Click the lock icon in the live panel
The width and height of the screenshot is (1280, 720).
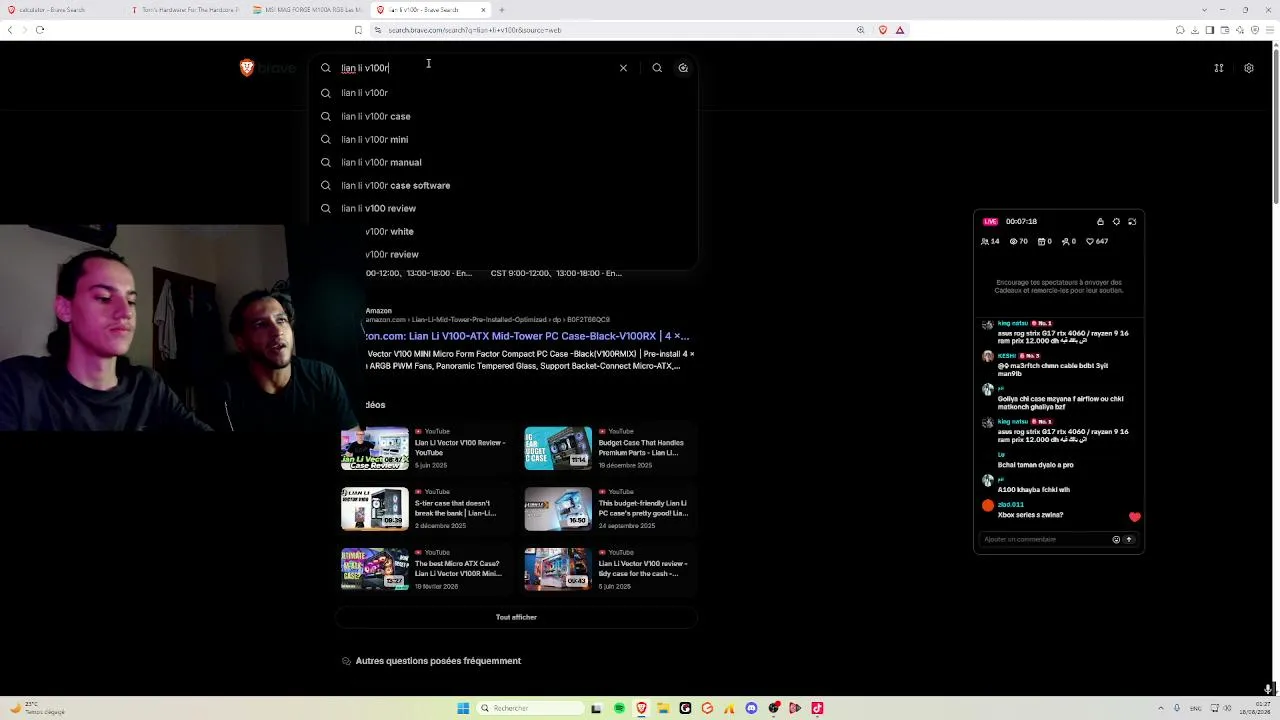1100,222
